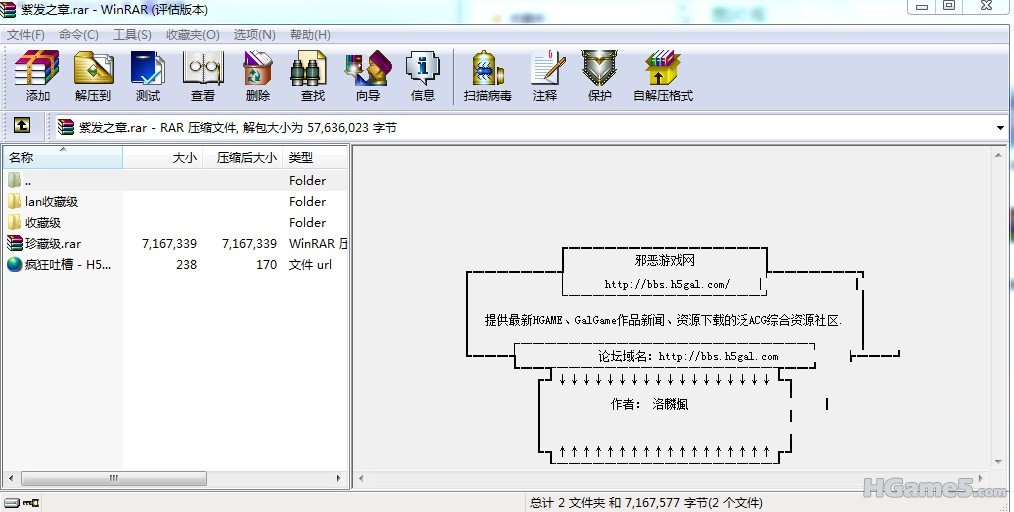1014x512 pixels.
Task: Select the 珍藏级.rar file entry
Action: 53,243
